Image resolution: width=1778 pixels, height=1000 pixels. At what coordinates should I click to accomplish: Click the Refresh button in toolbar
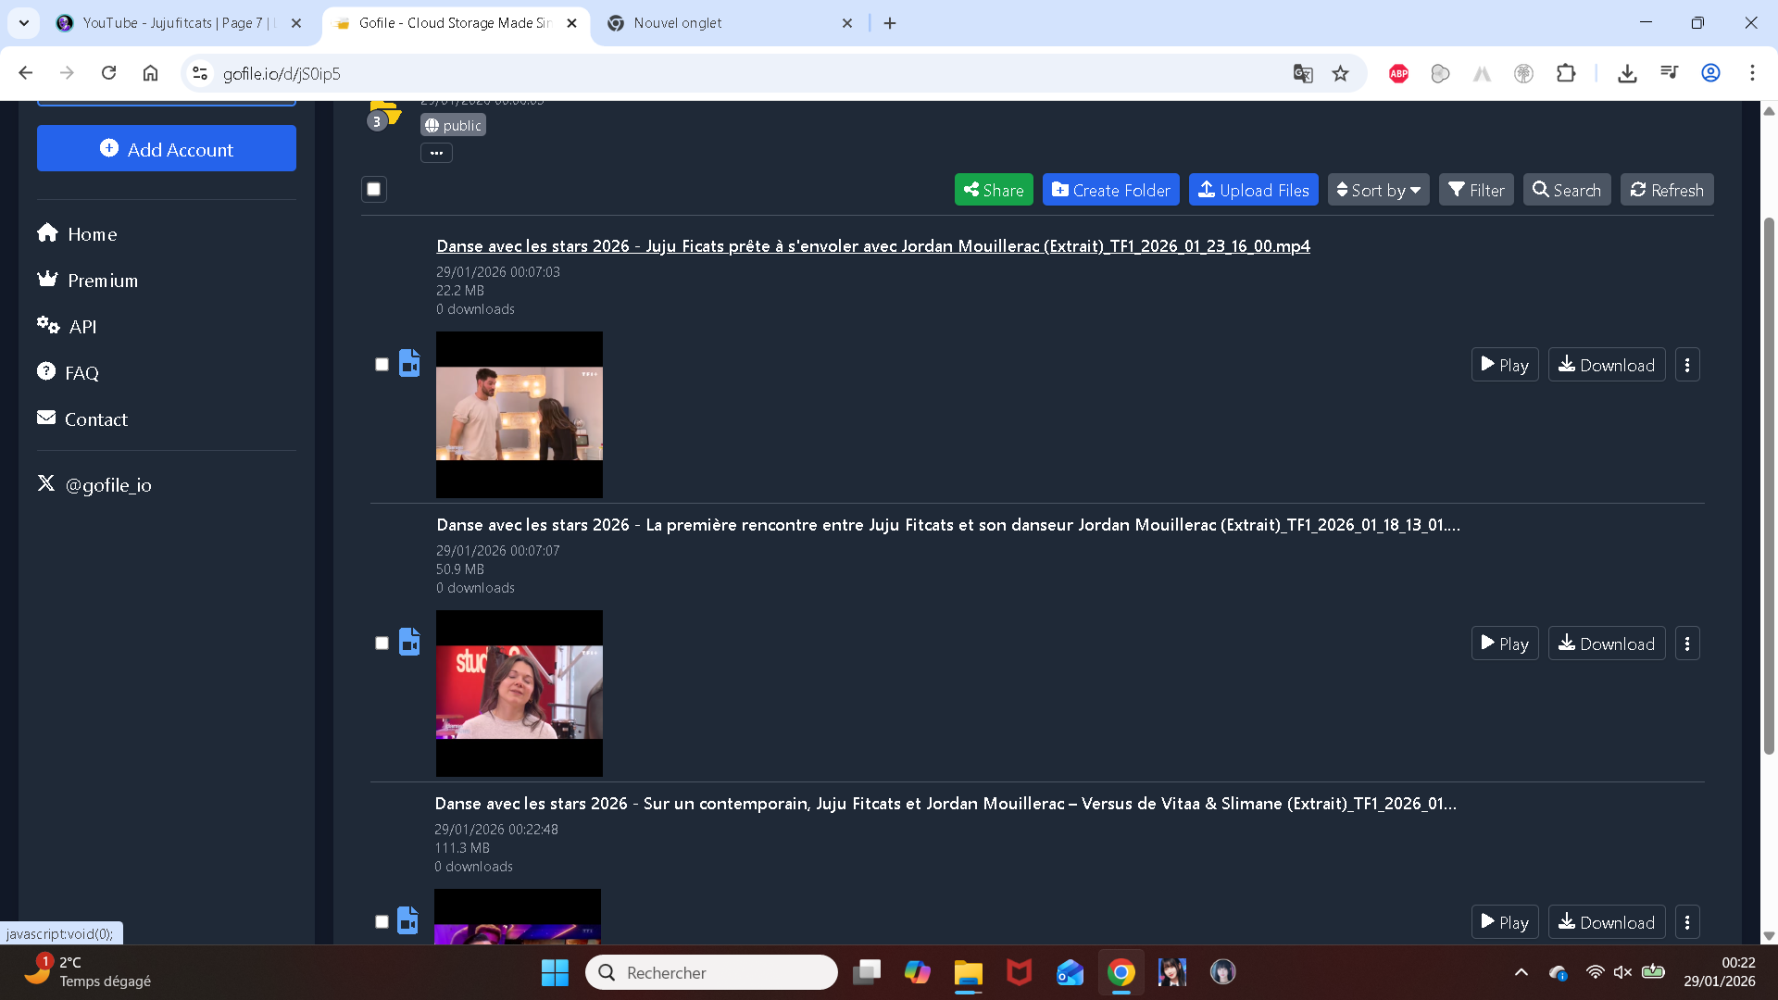tap(1666, 190)
